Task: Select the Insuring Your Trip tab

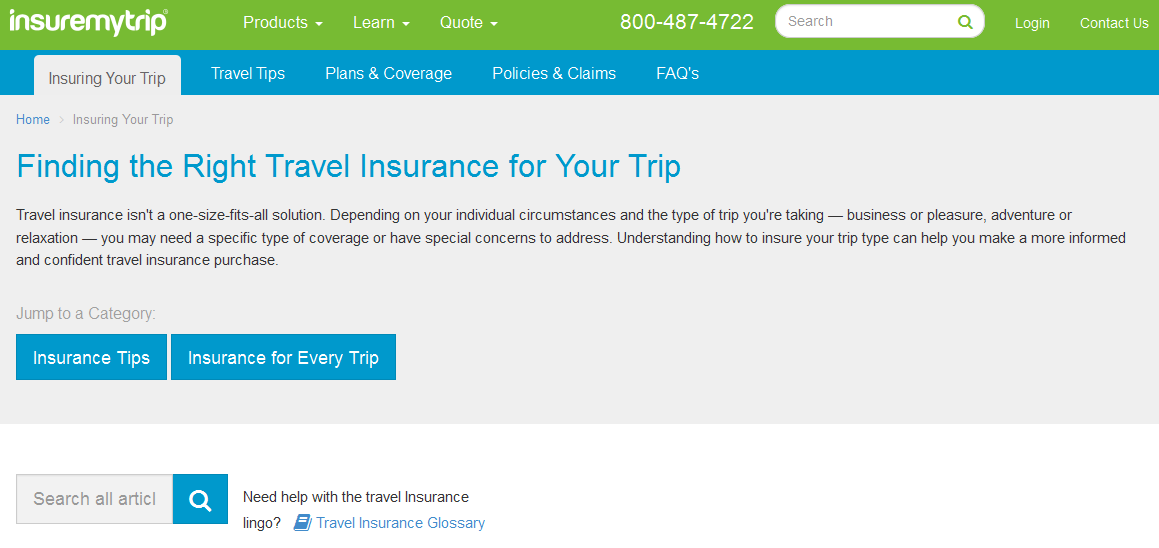Action: [x=107, y=78]
